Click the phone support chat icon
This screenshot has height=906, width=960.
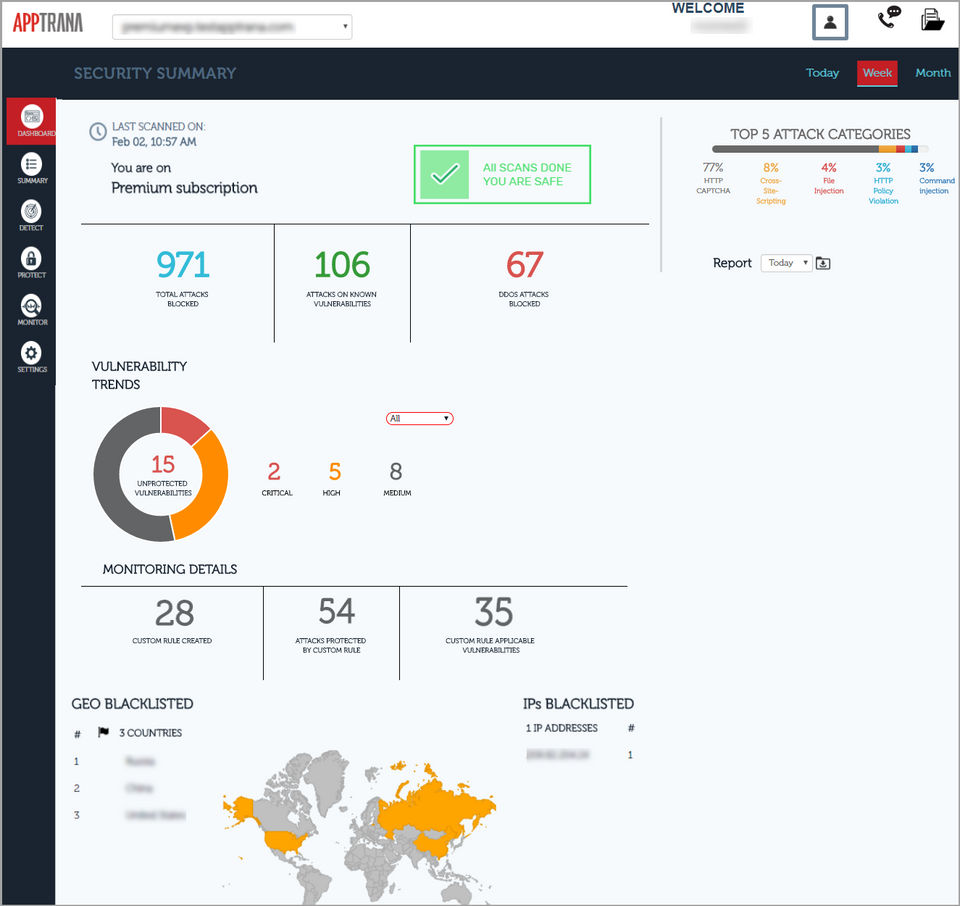(889, 17)
